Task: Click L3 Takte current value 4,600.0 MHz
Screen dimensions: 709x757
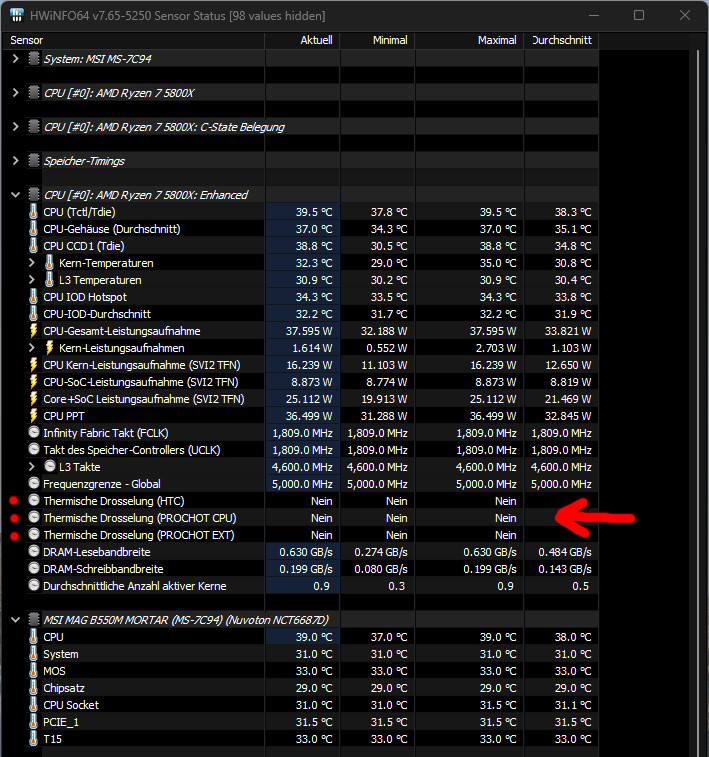Action: click(x=302, y=467)
